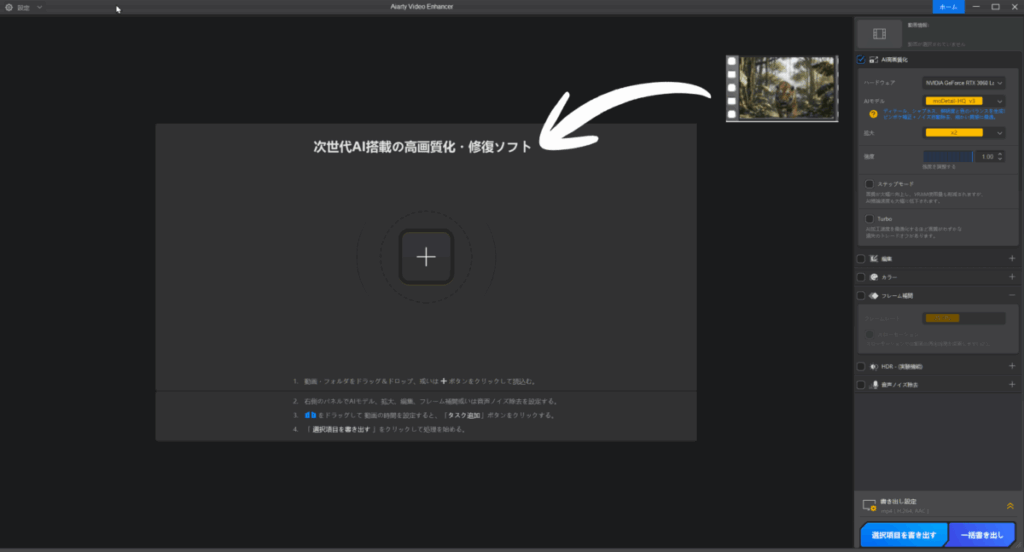Tick the 編集 section checkbox
The image size is (1024, 552).
point(861,259)
